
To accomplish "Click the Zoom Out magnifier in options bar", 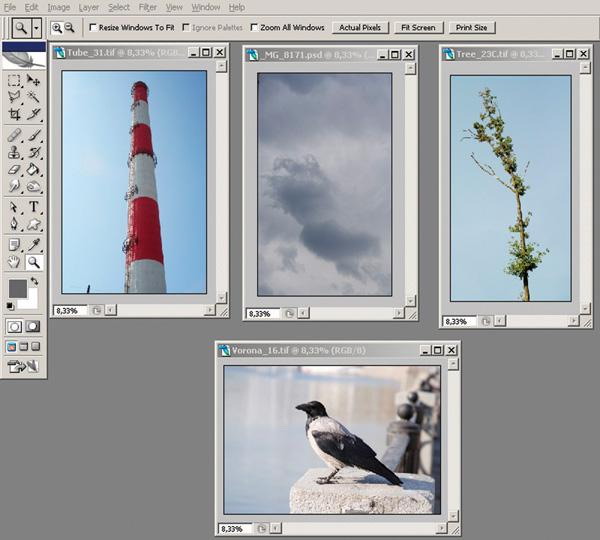I will 69,28.
